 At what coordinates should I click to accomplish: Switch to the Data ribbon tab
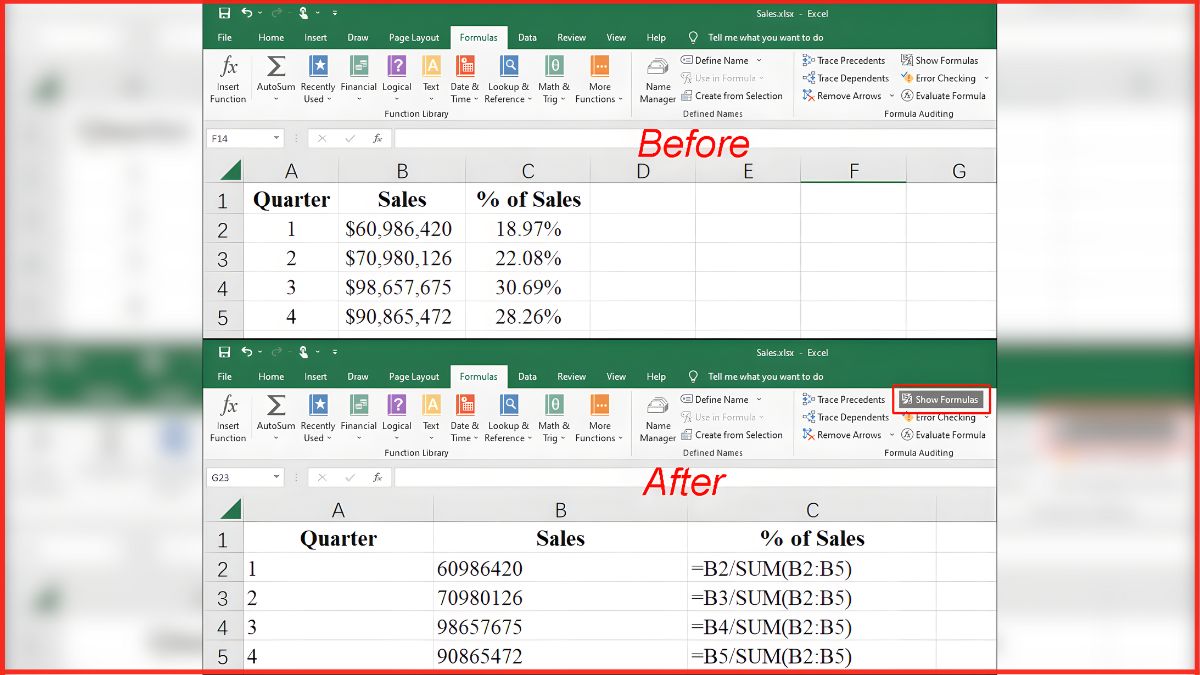(527, 37)
